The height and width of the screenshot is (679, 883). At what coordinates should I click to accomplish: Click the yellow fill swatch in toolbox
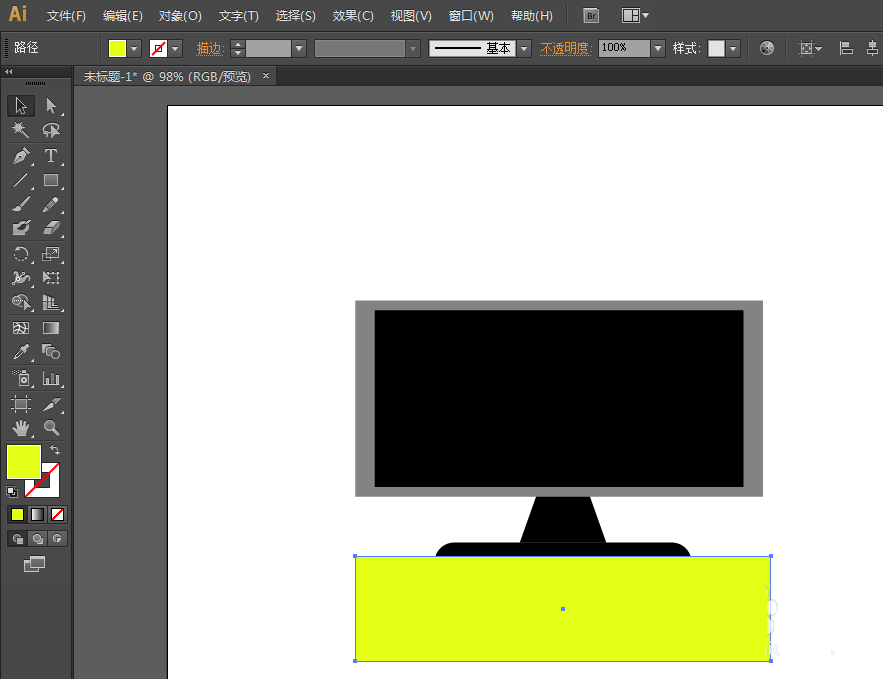click(x=23, y=461)
